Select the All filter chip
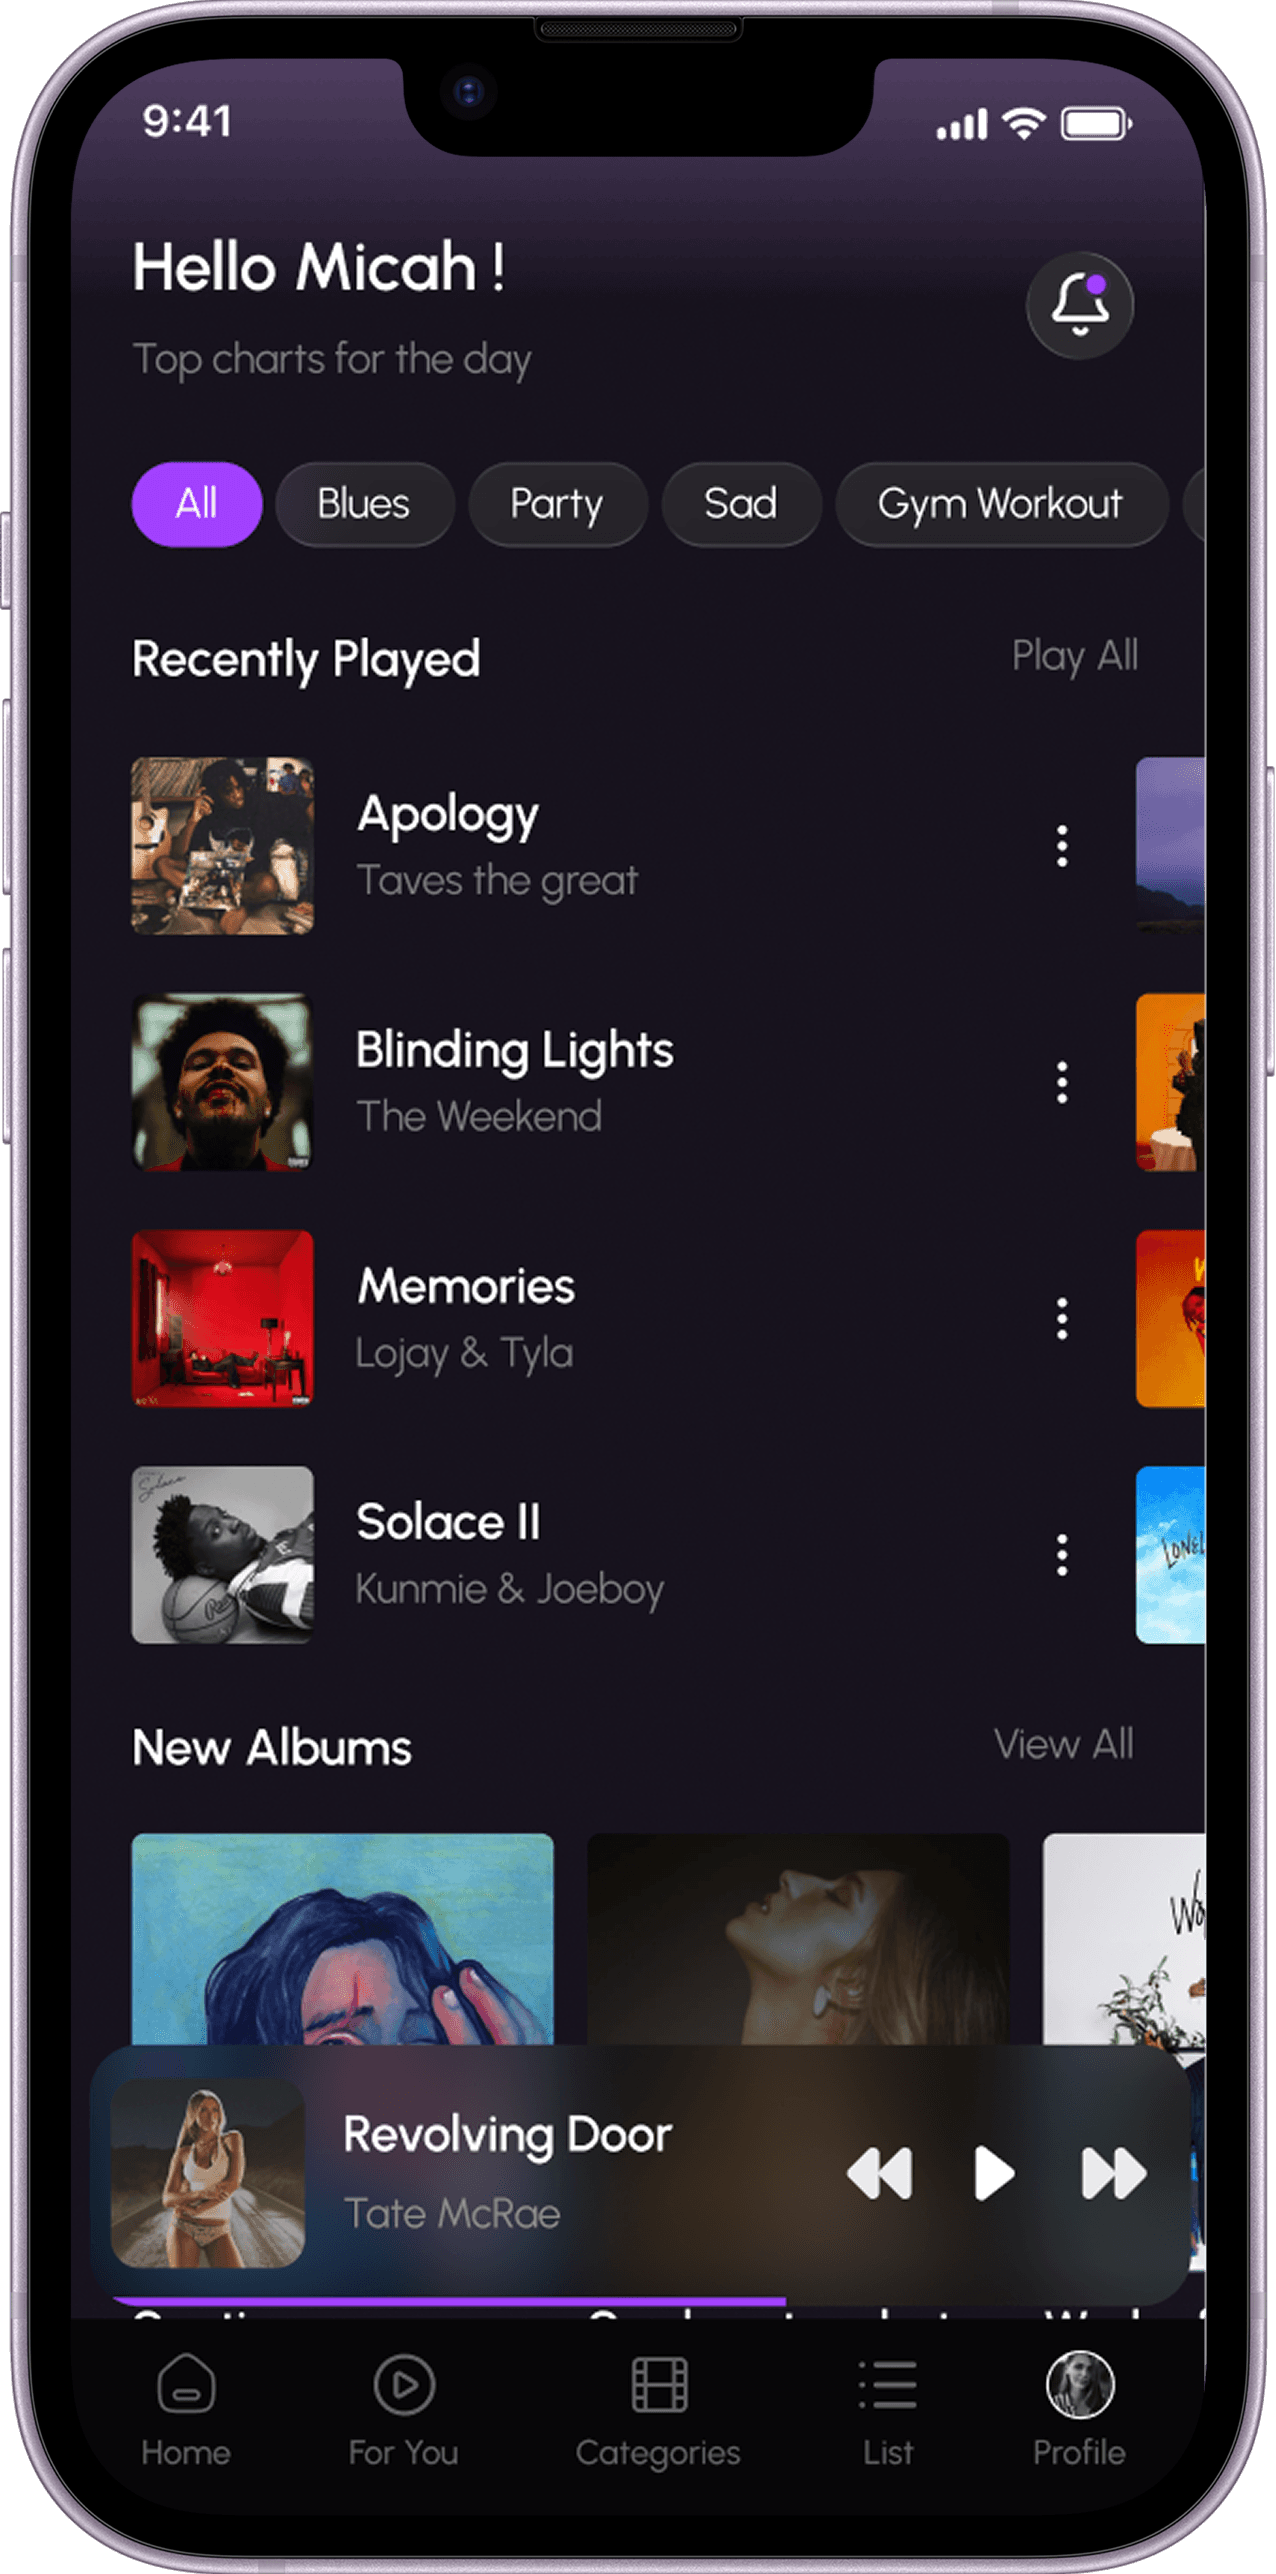Image resolution: width=1276 pixels, height=2574 pixels. pyautogui.click(x=197, y=504)
